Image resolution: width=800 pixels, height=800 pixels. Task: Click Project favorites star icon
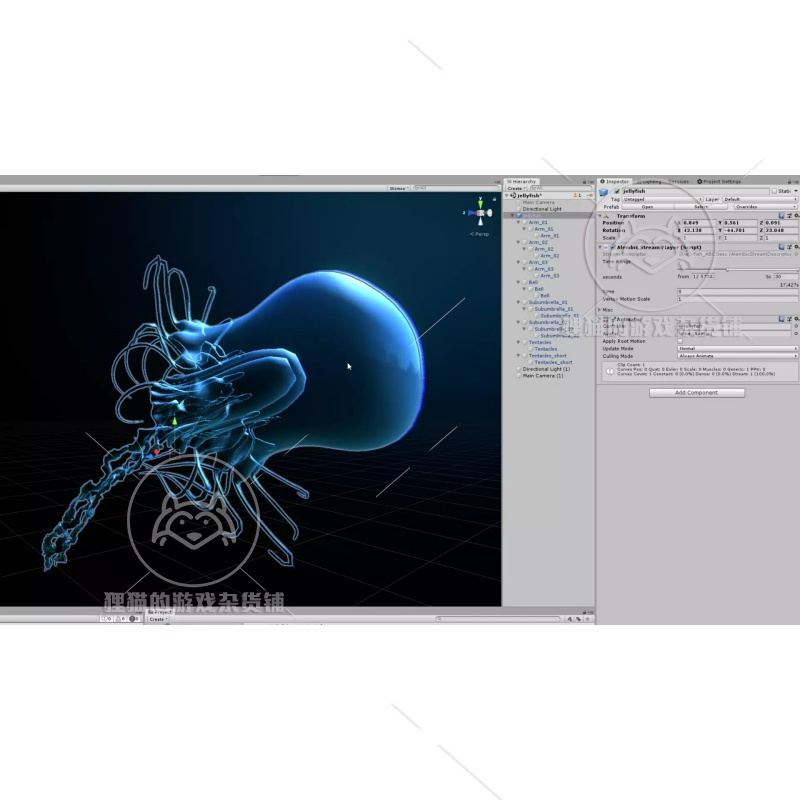[588, 619]
